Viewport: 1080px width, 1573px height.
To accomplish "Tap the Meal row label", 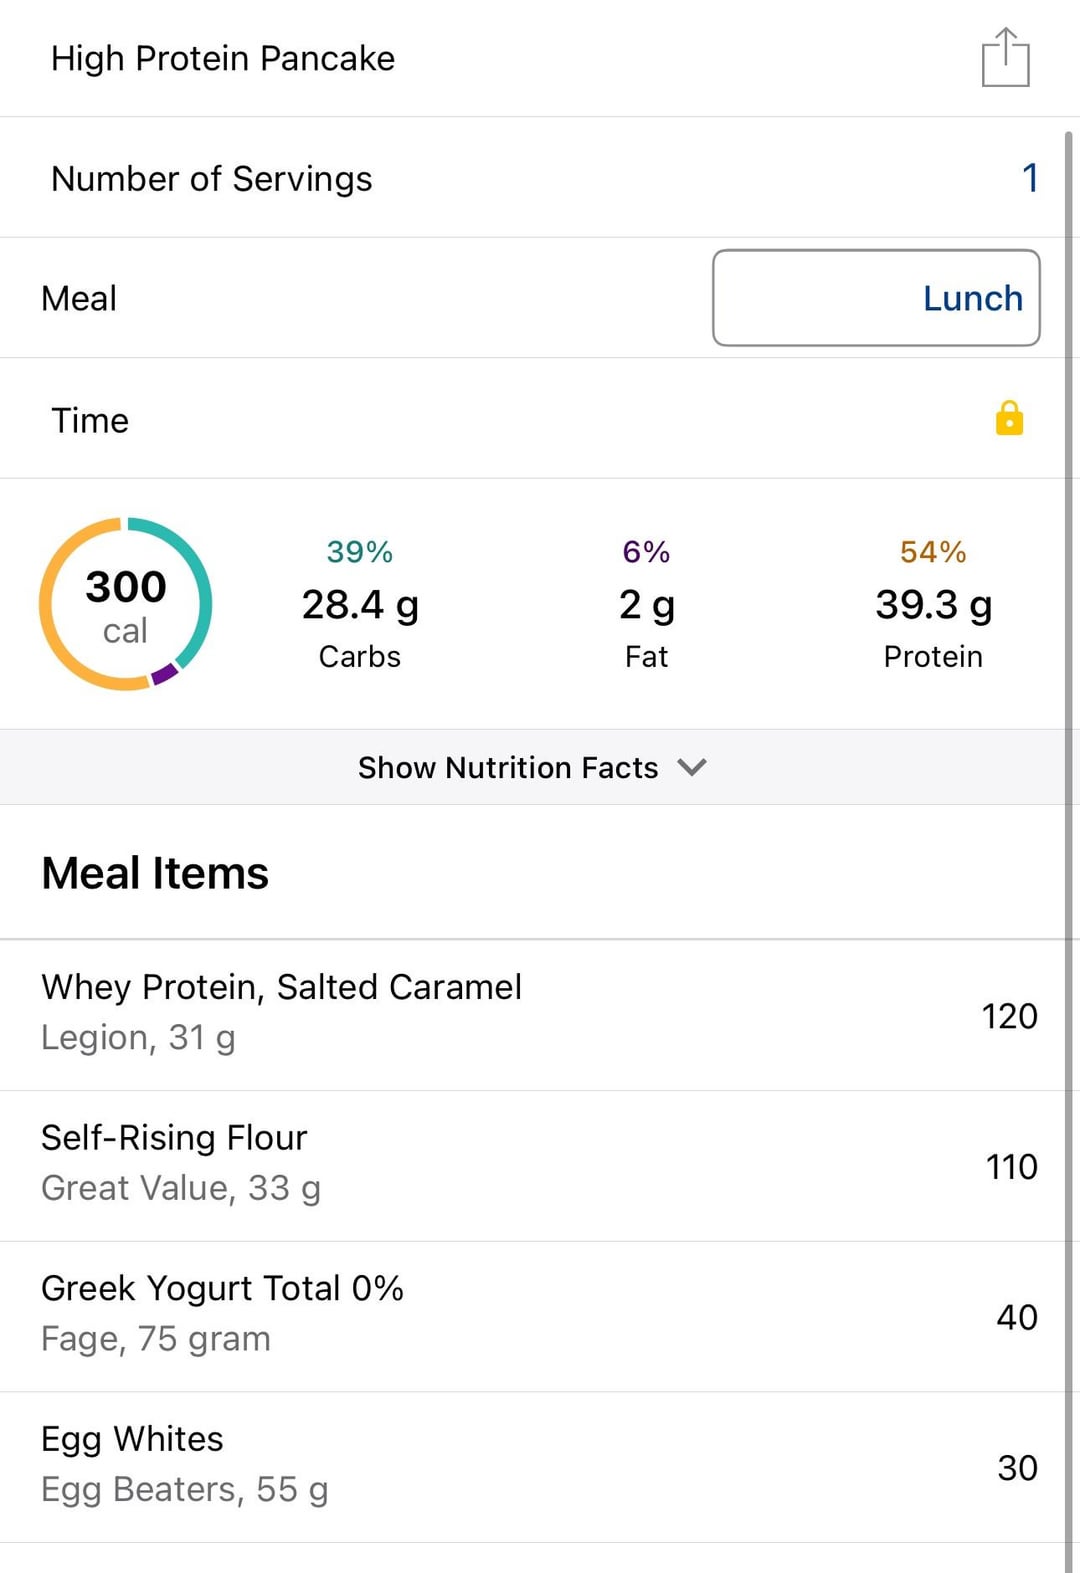I will click(79, 298).
